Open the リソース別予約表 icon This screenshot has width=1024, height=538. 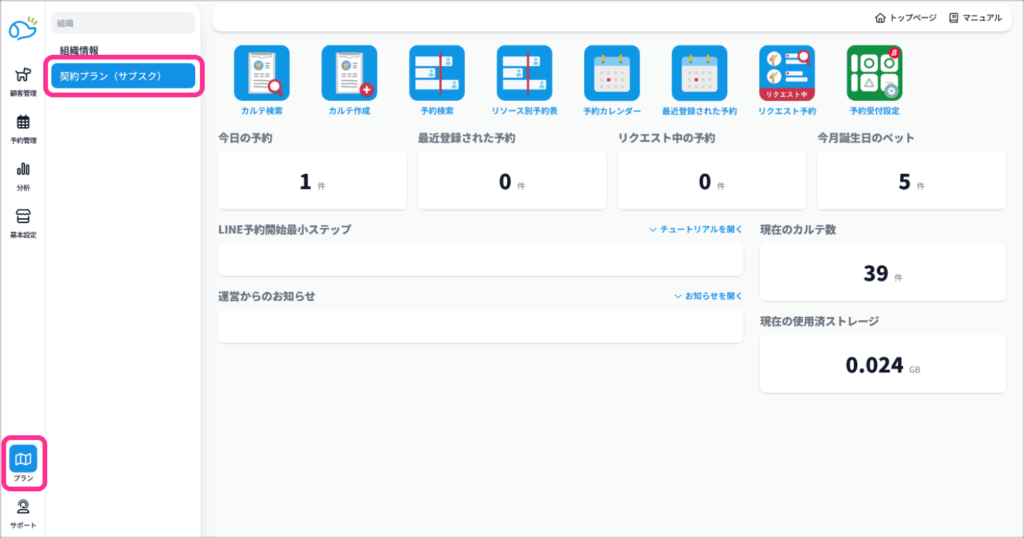524,73
